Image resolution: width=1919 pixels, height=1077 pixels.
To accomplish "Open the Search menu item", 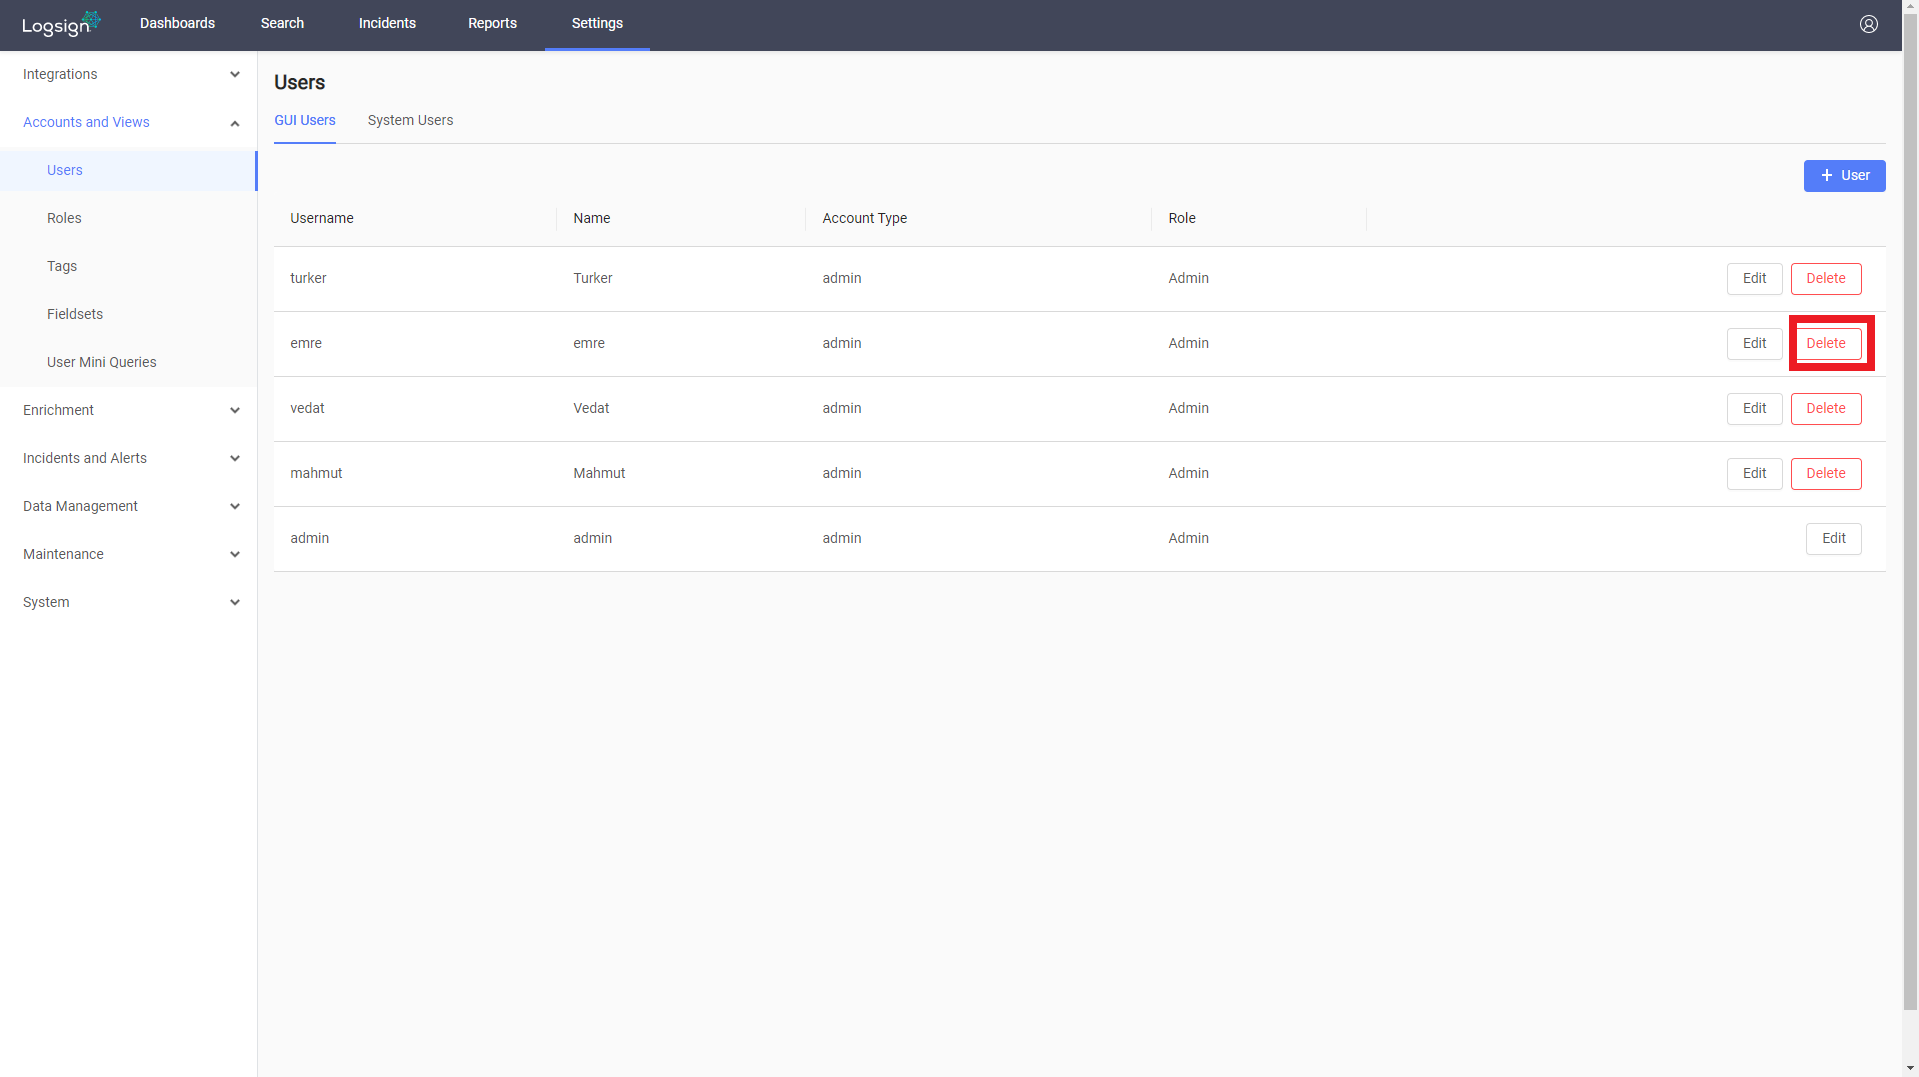I will click(x=282, y=24).
